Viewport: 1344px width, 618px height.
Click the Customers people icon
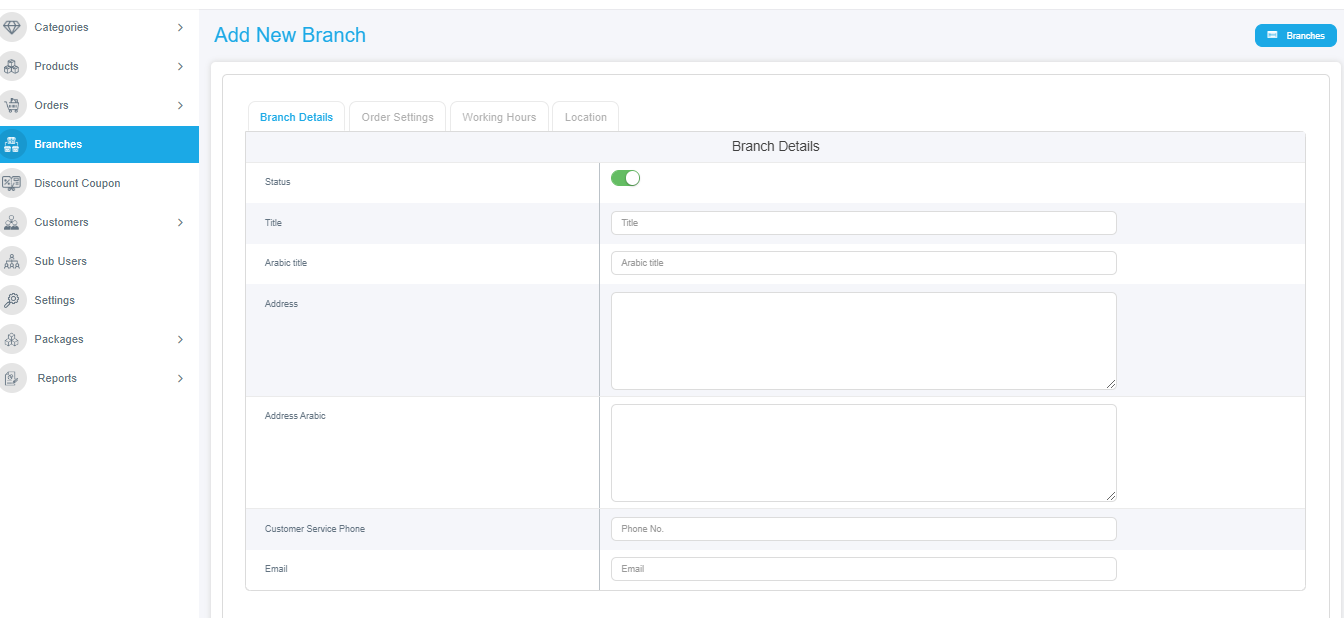click(12, 222)
